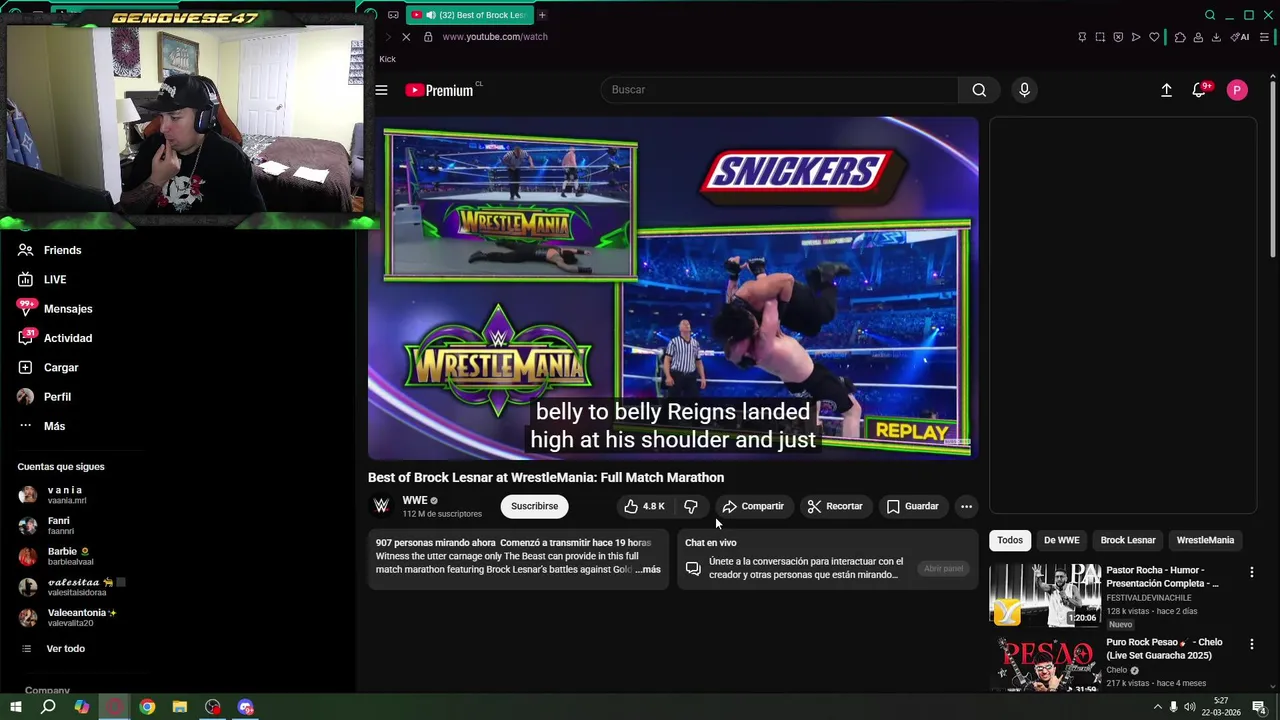
Task: Open Windows taskbar search
Action: [47, 707]
